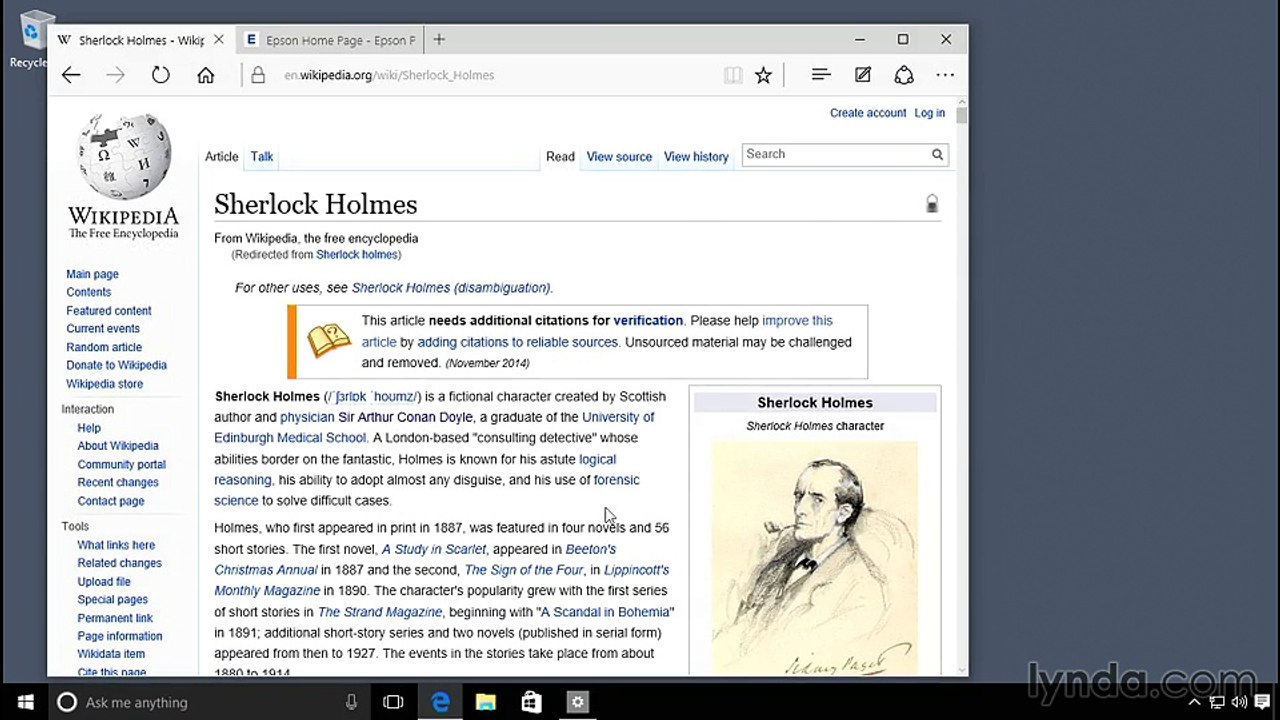Click the page protection padlock icon

(x=932, y=204)
